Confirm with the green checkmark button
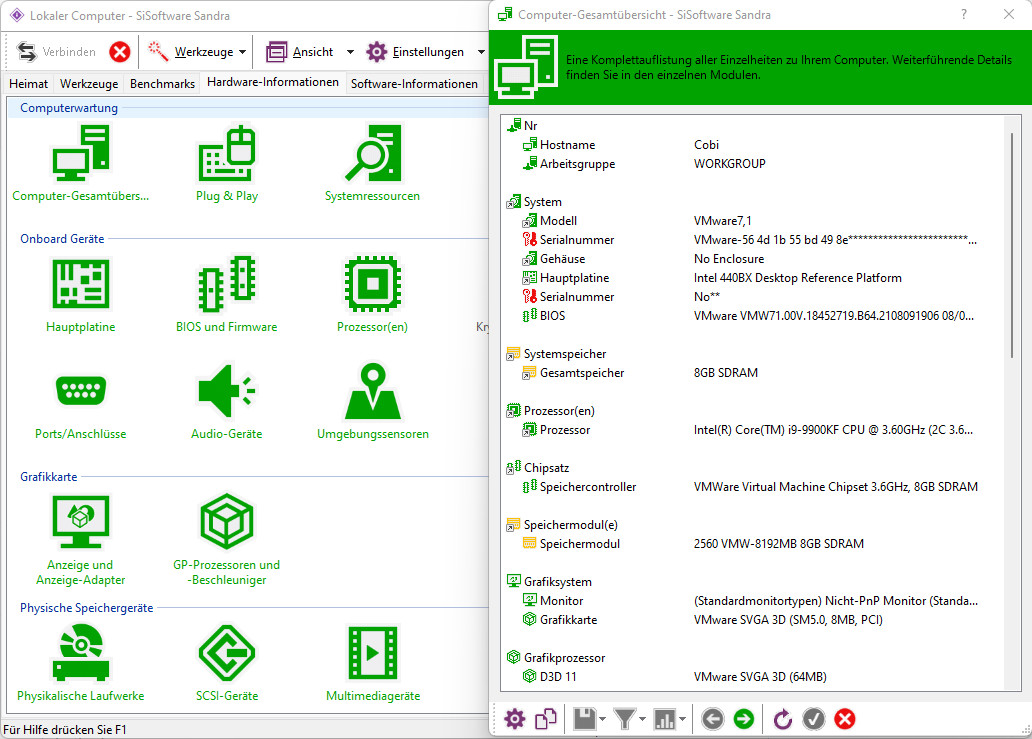 (813, 719)
